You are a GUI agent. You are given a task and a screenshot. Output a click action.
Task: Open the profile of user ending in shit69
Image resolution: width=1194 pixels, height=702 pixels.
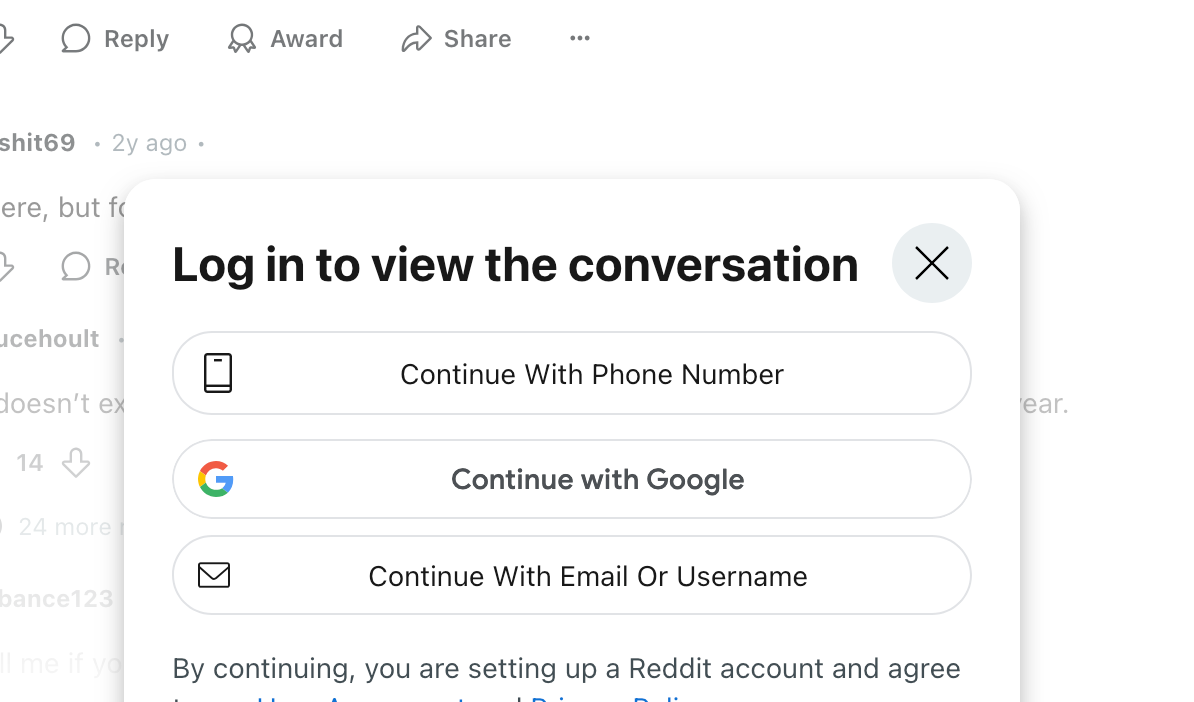click(38, 143)
